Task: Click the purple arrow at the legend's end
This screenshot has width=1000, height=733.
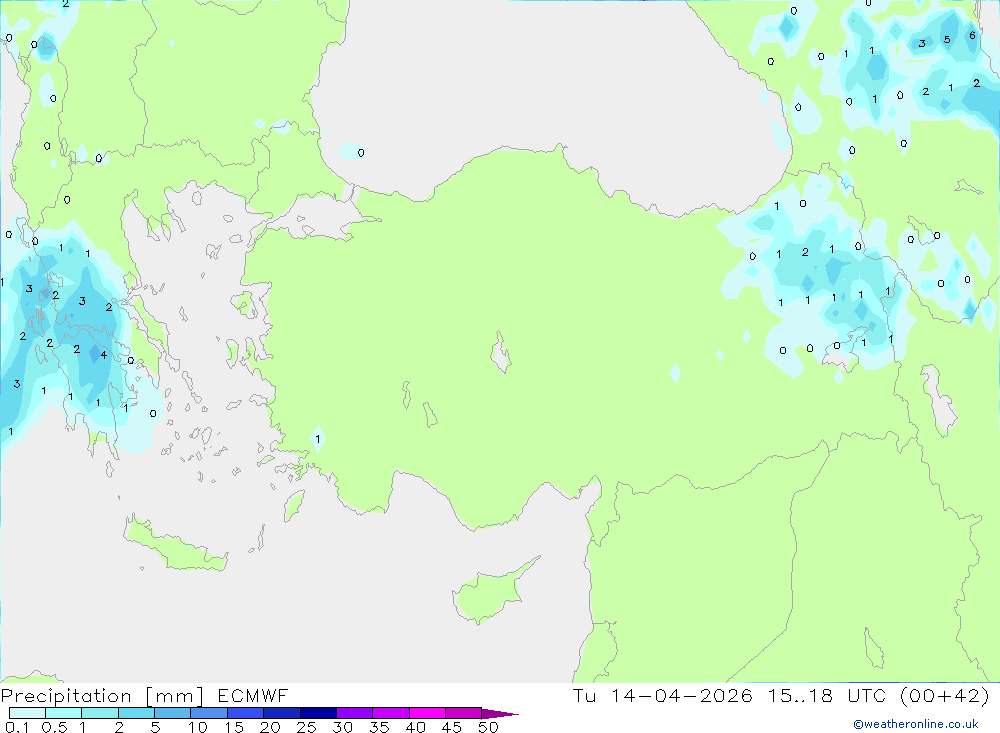Action: coord(500,714)
